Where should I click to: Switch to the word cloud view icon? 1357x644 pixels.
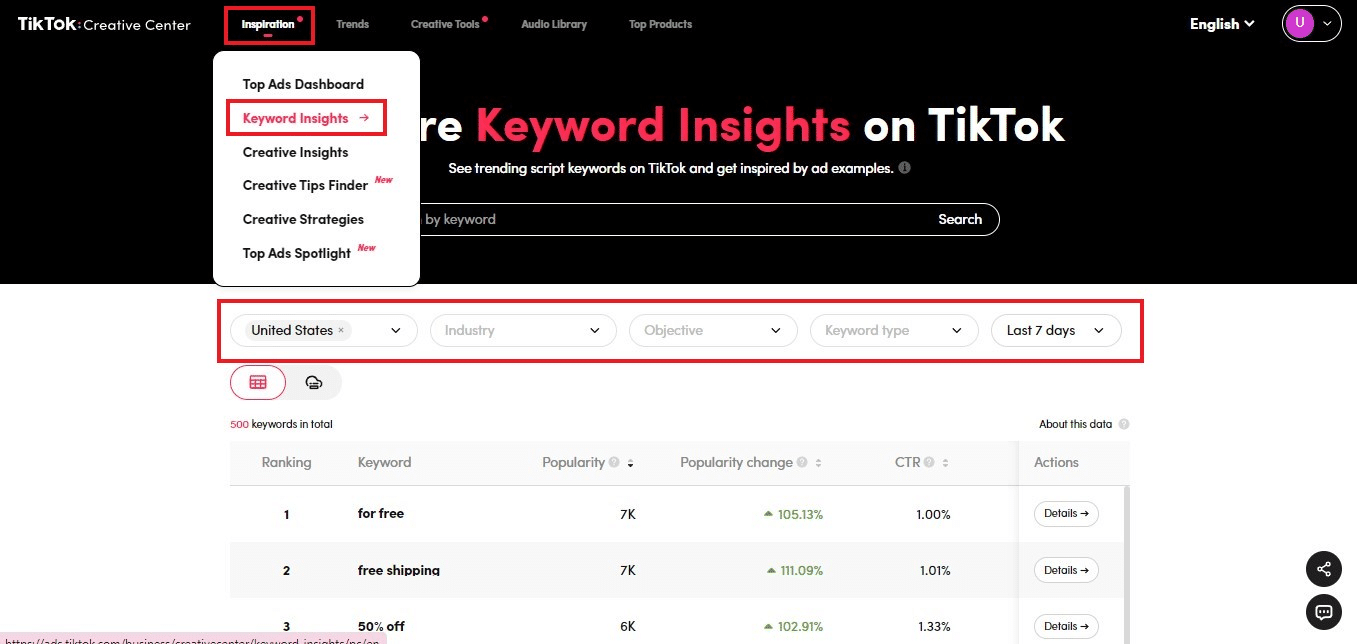(x=314, y=382)
